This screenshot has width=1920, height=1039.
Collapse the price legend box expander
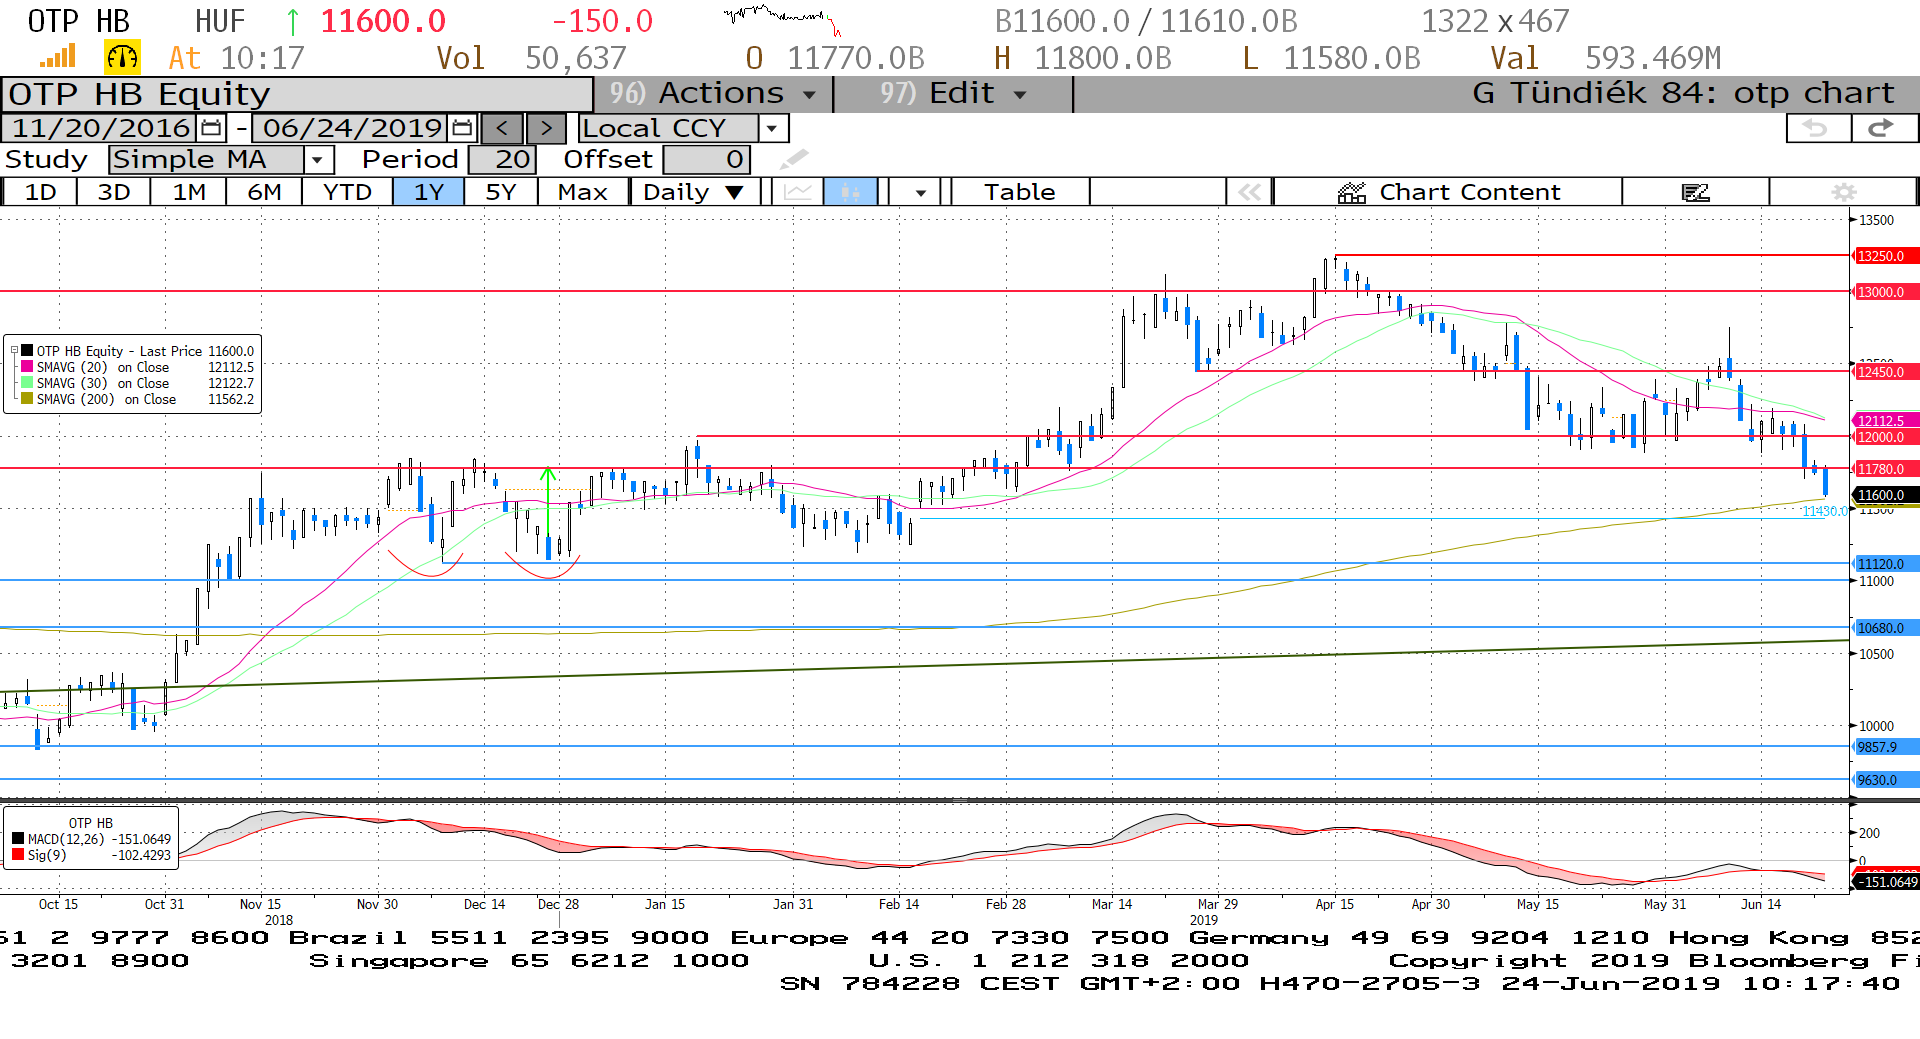click(14, 351)
